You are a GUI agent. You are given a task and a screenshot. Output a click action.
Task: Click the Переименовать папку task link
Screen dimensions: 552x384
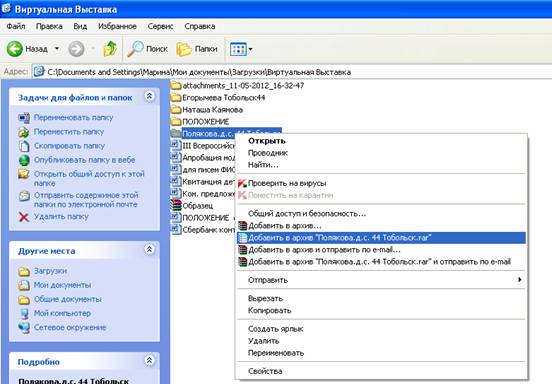[74, 118]
